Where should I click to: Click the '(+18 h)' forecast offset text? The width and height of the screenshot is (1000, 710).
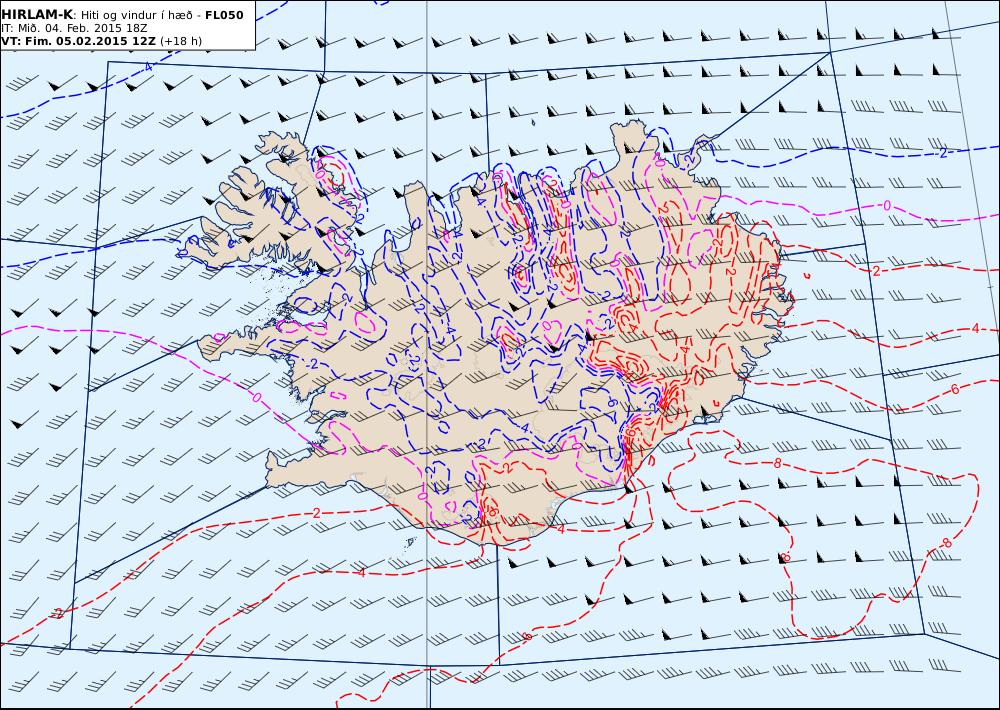pyautogui.click(x=180, y=41)
